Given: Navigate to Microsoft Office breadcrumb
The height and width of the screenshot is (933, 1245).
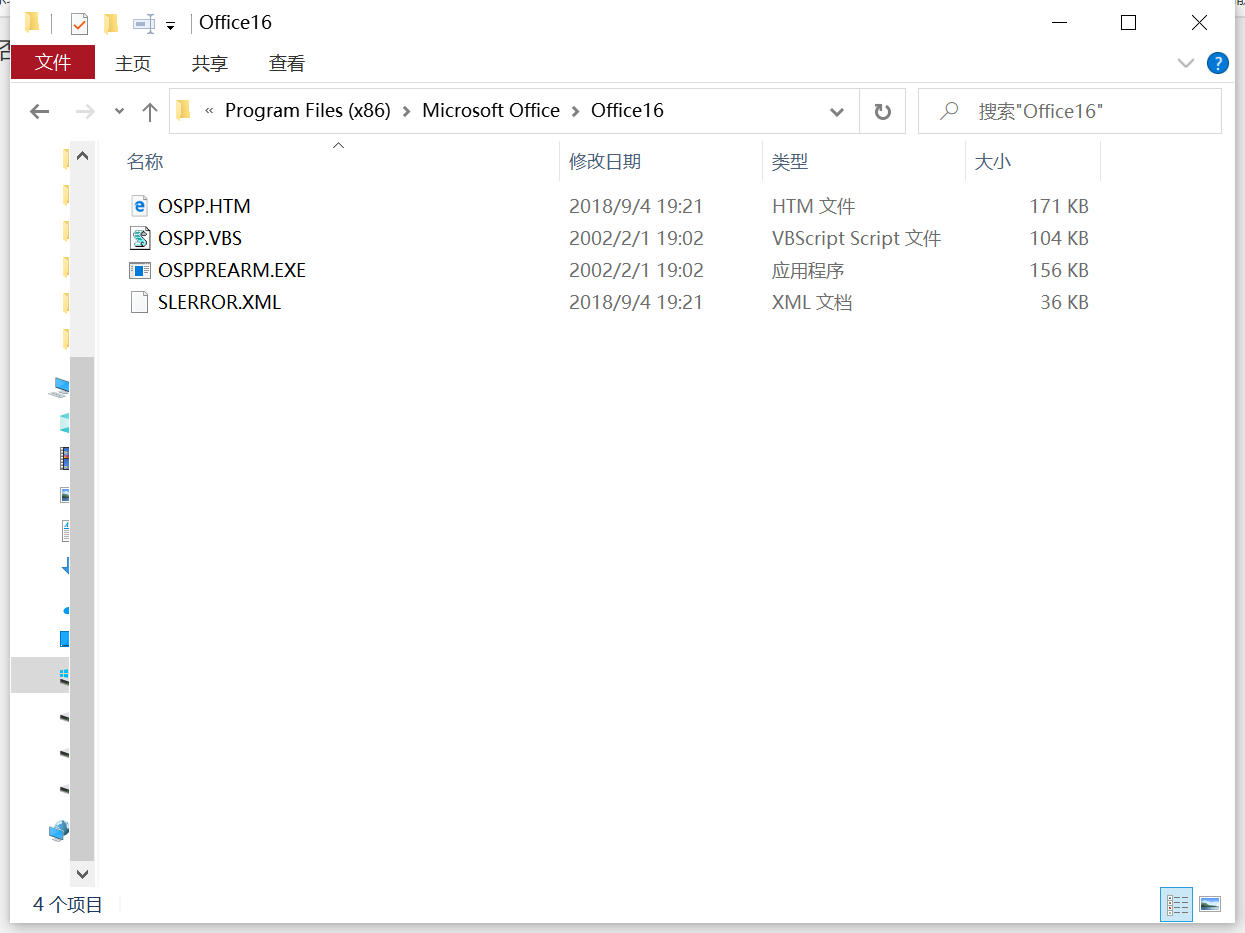Looking at the screenshot, I should tap(491, 111).
